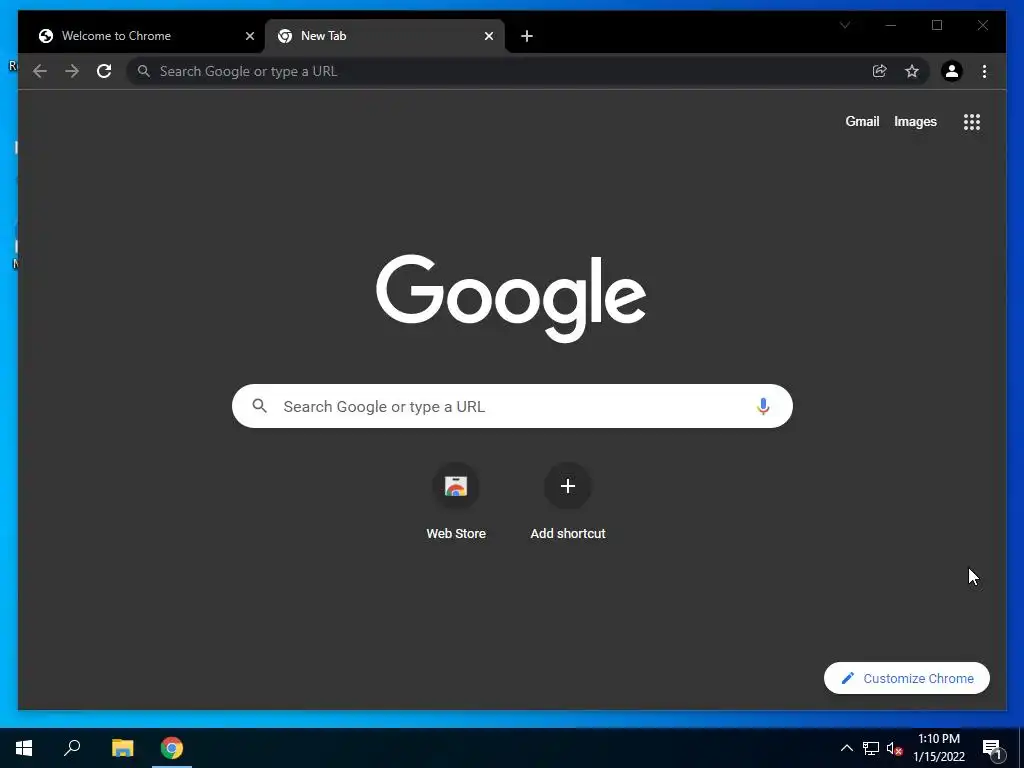Viewport: 1024px width, 768px height.
Task: Click the Customize Chrome button
Action: coord(906,679)
